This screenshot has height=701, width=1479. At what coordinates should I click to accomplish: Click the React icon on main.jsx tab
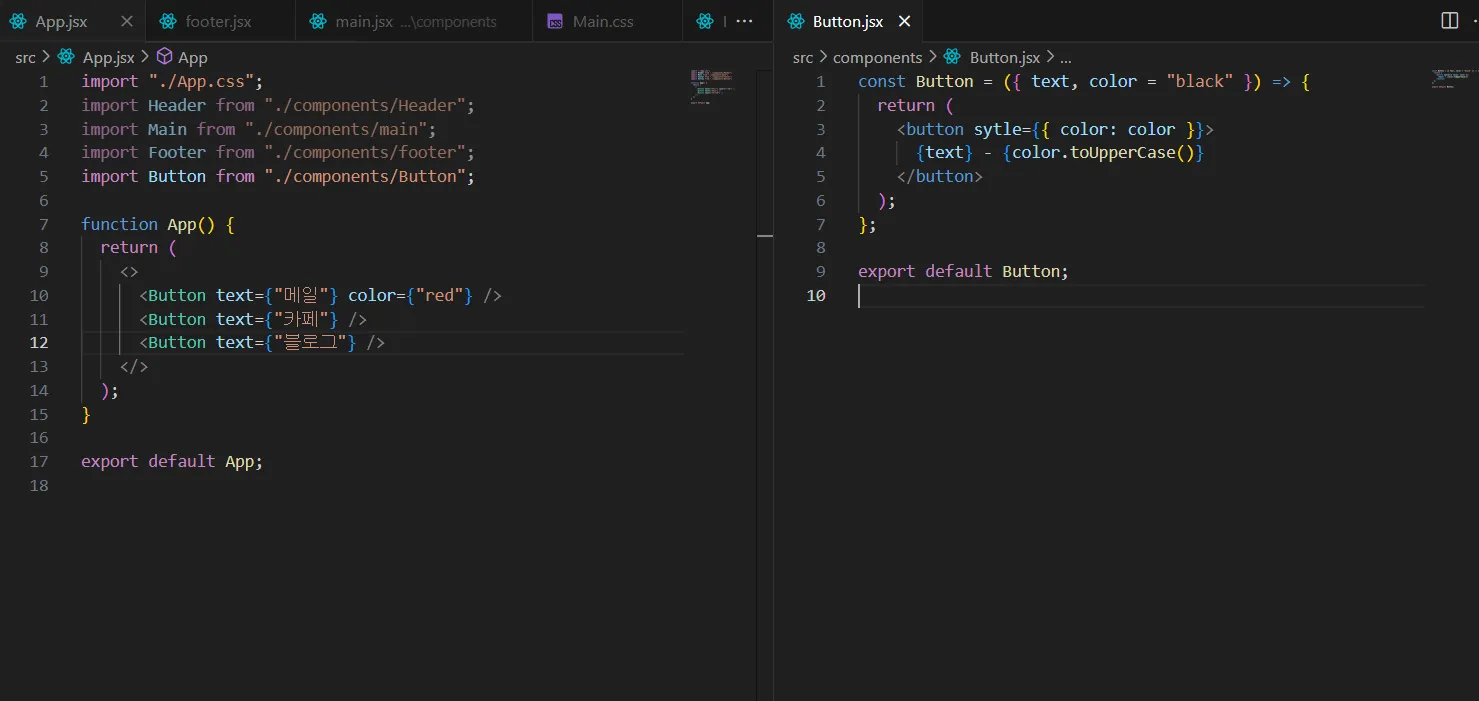318,21
